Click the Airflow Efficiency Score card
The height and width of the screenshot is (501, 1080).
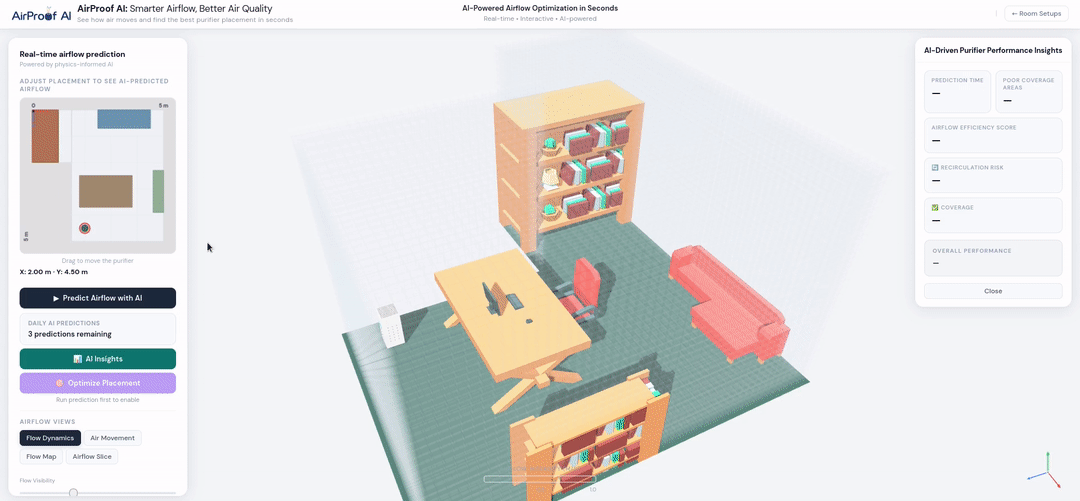[993, 135]
